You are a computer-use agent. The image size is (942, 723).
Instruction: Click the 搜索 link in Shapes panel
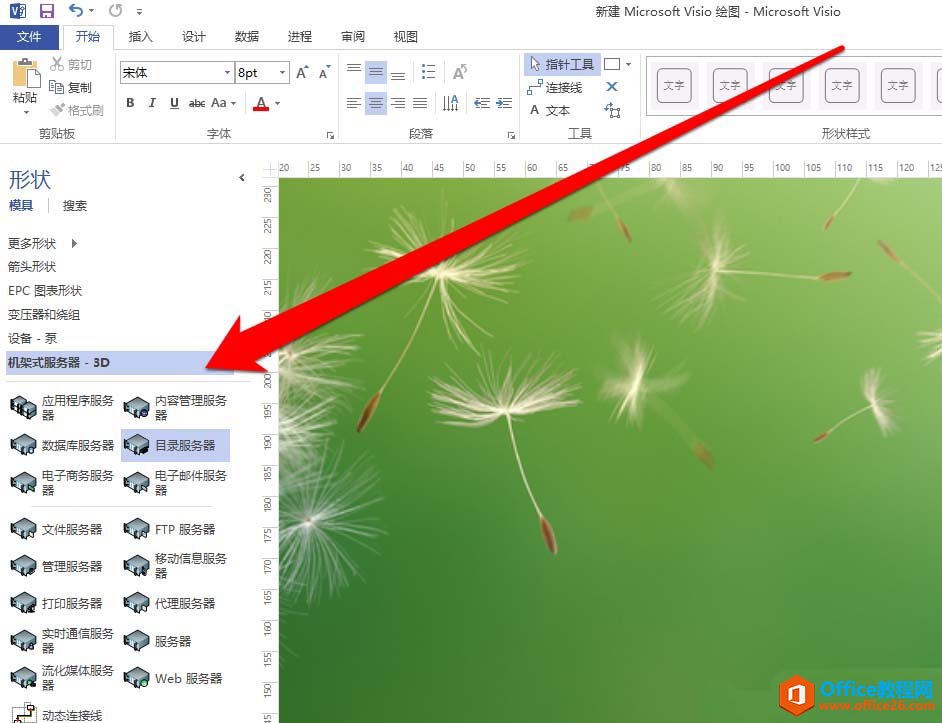click(x=75, y=205)
